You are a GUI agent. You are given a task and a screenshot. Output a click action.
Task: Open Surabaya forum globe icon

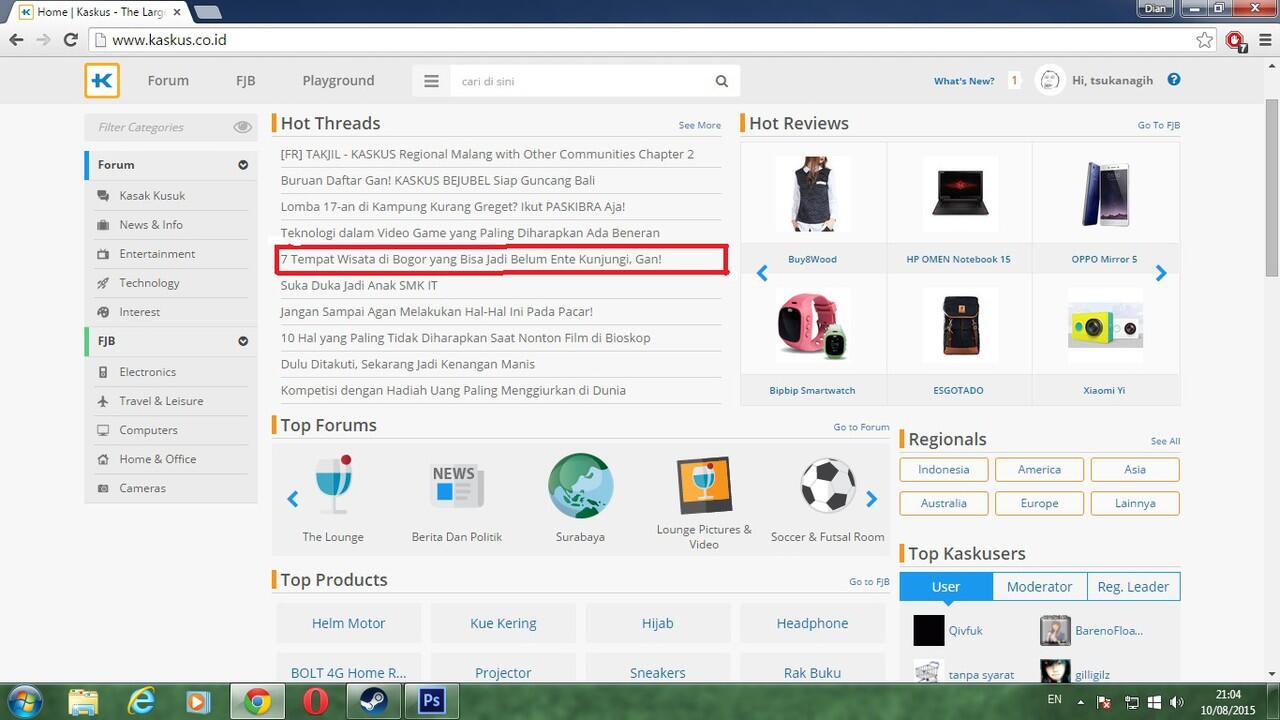pyautogui.click(x=580, y=485)
